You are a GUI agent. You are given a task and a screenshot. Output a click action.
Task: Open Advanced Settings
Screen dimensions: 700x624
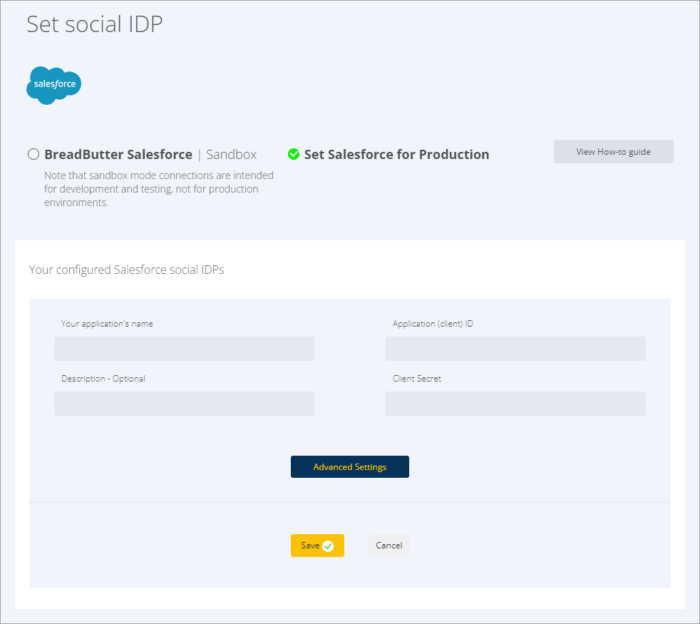pos(350,467)
